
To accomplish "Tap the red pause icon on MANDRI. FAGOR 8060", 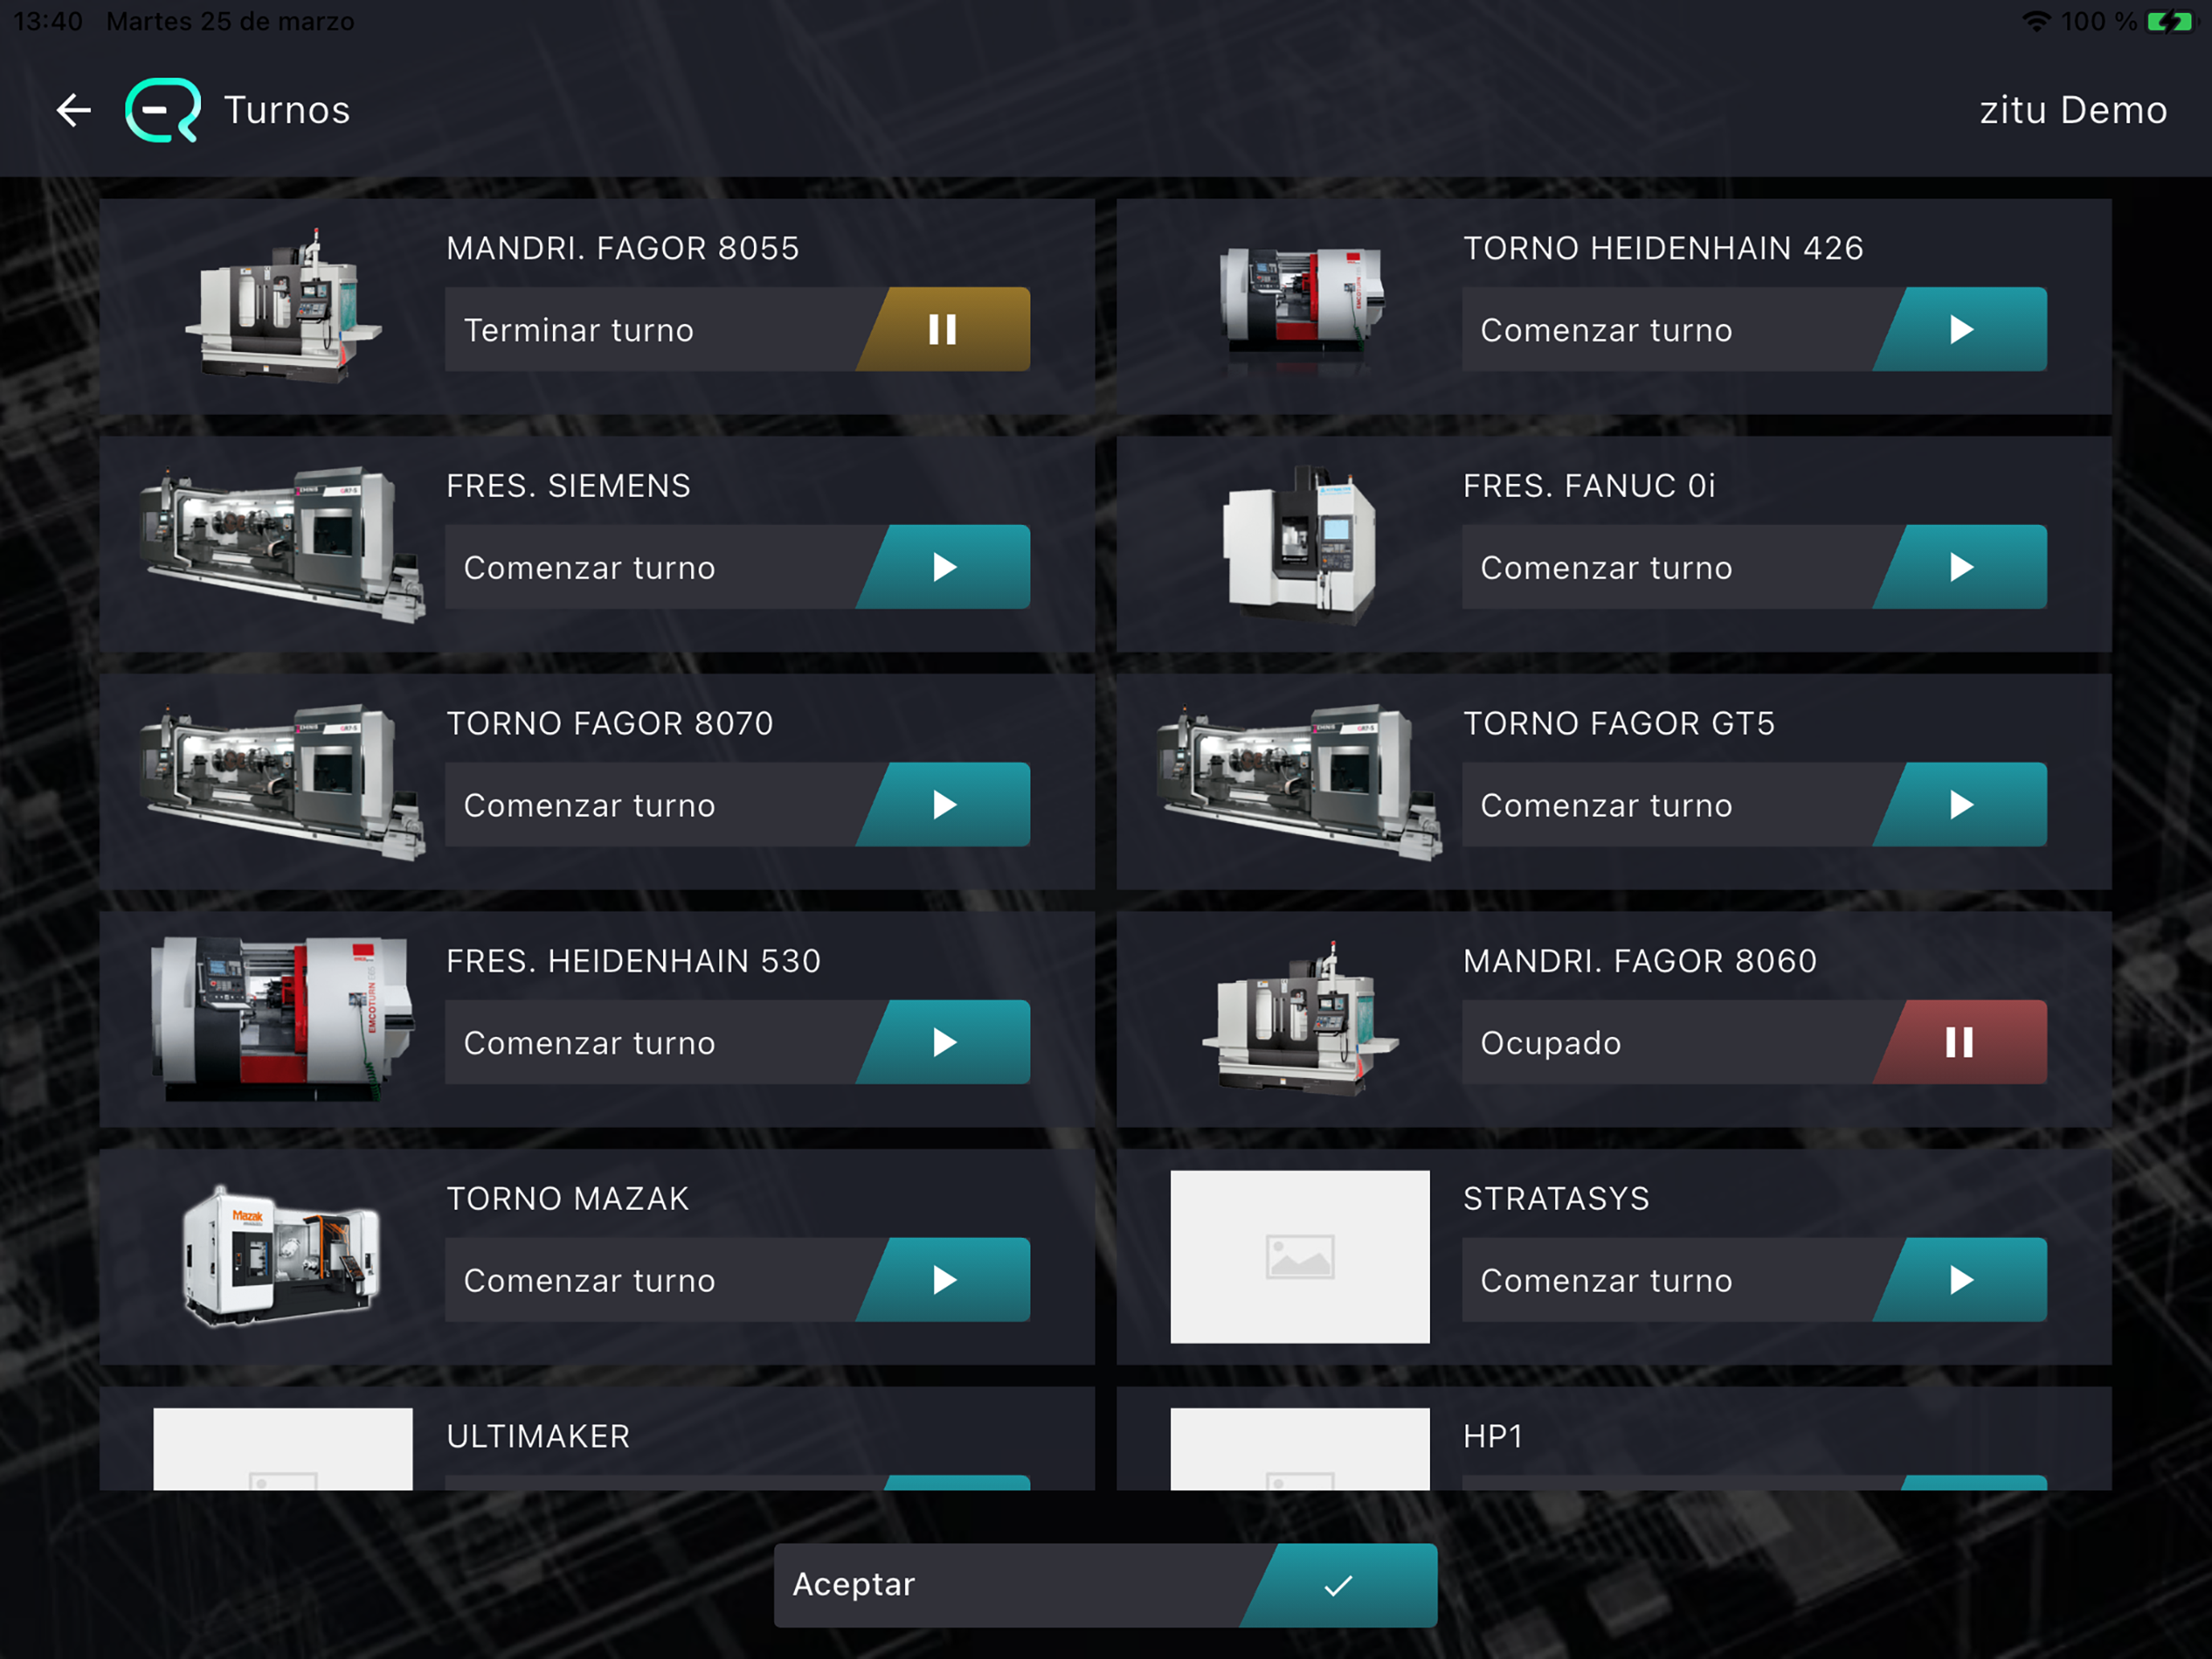I will click(1960, 1042).
